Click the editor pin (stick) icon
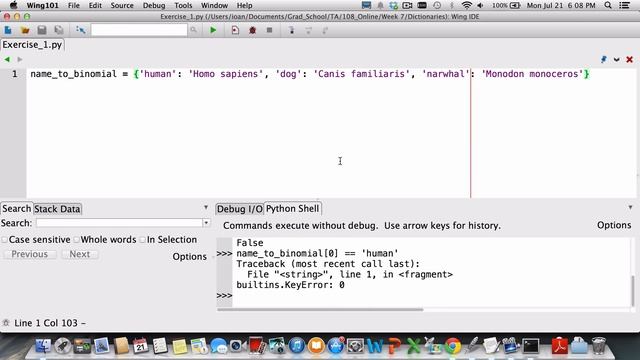 [604, 60]
